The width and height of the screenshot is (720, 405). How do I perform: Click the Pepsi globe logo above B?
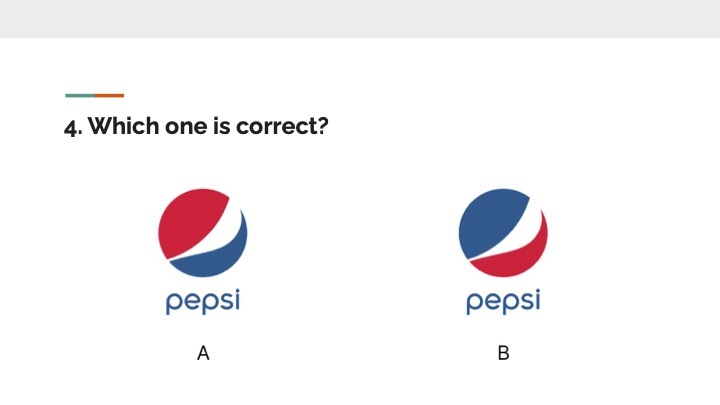pos(503,233)
